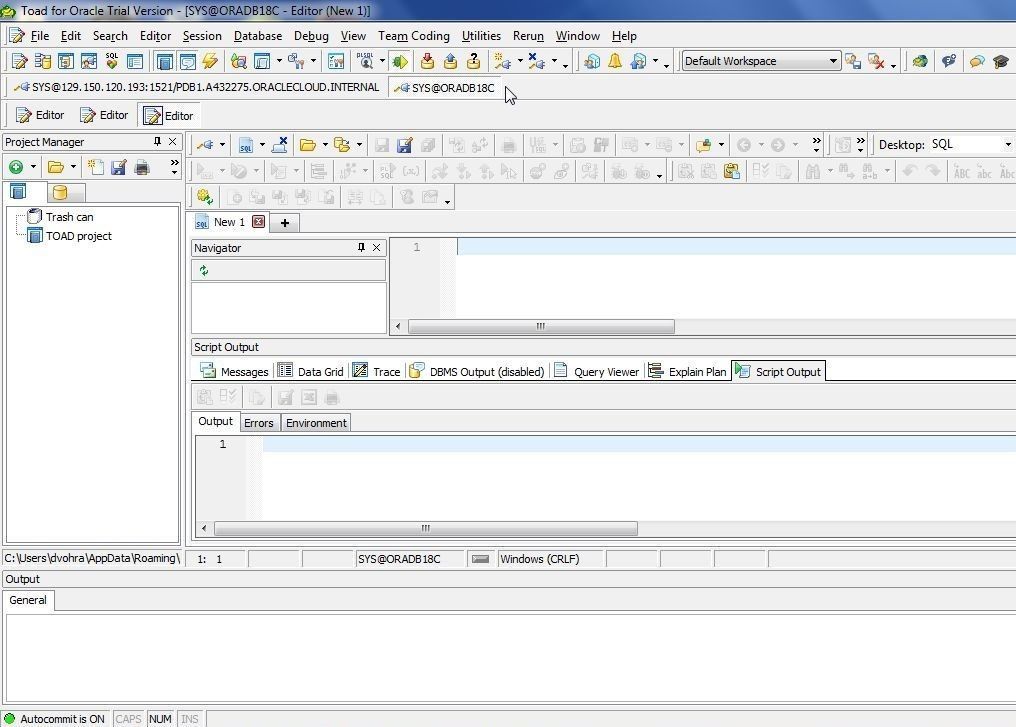The height and width of the screenshot is (727, 1016).
Task: Pin the Project Manager panel
Action: [157, 141]
